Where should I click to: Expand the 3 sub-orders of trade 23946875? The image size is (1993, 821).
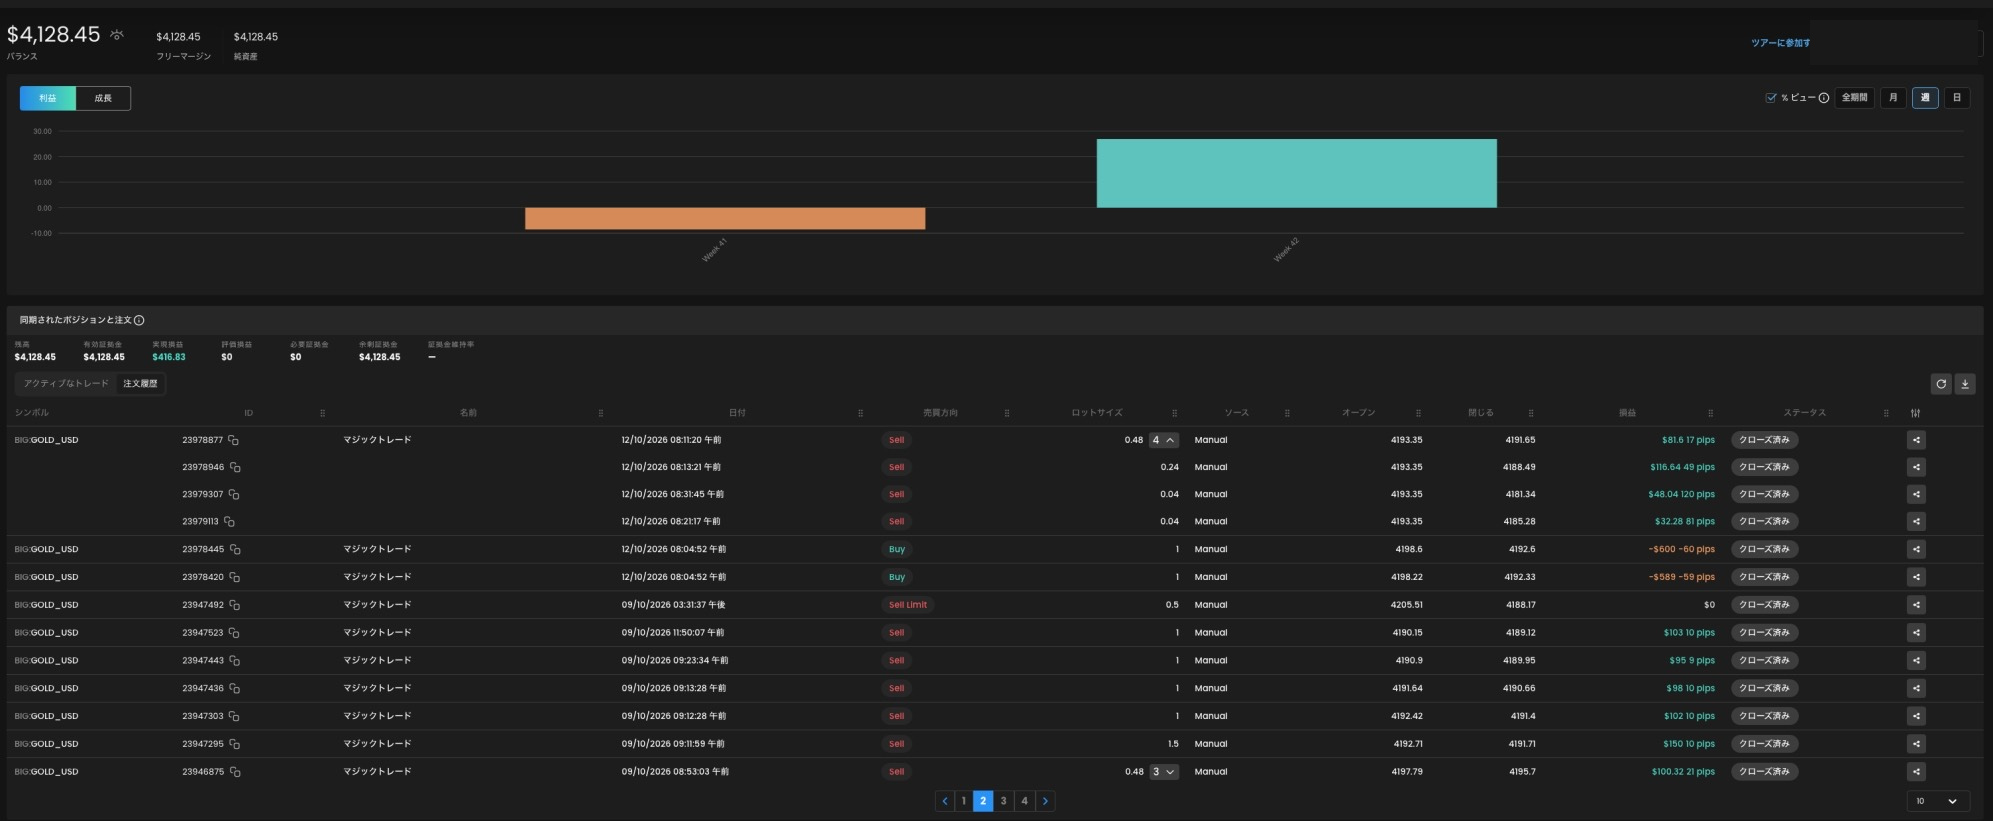[x=1163, y=772]
